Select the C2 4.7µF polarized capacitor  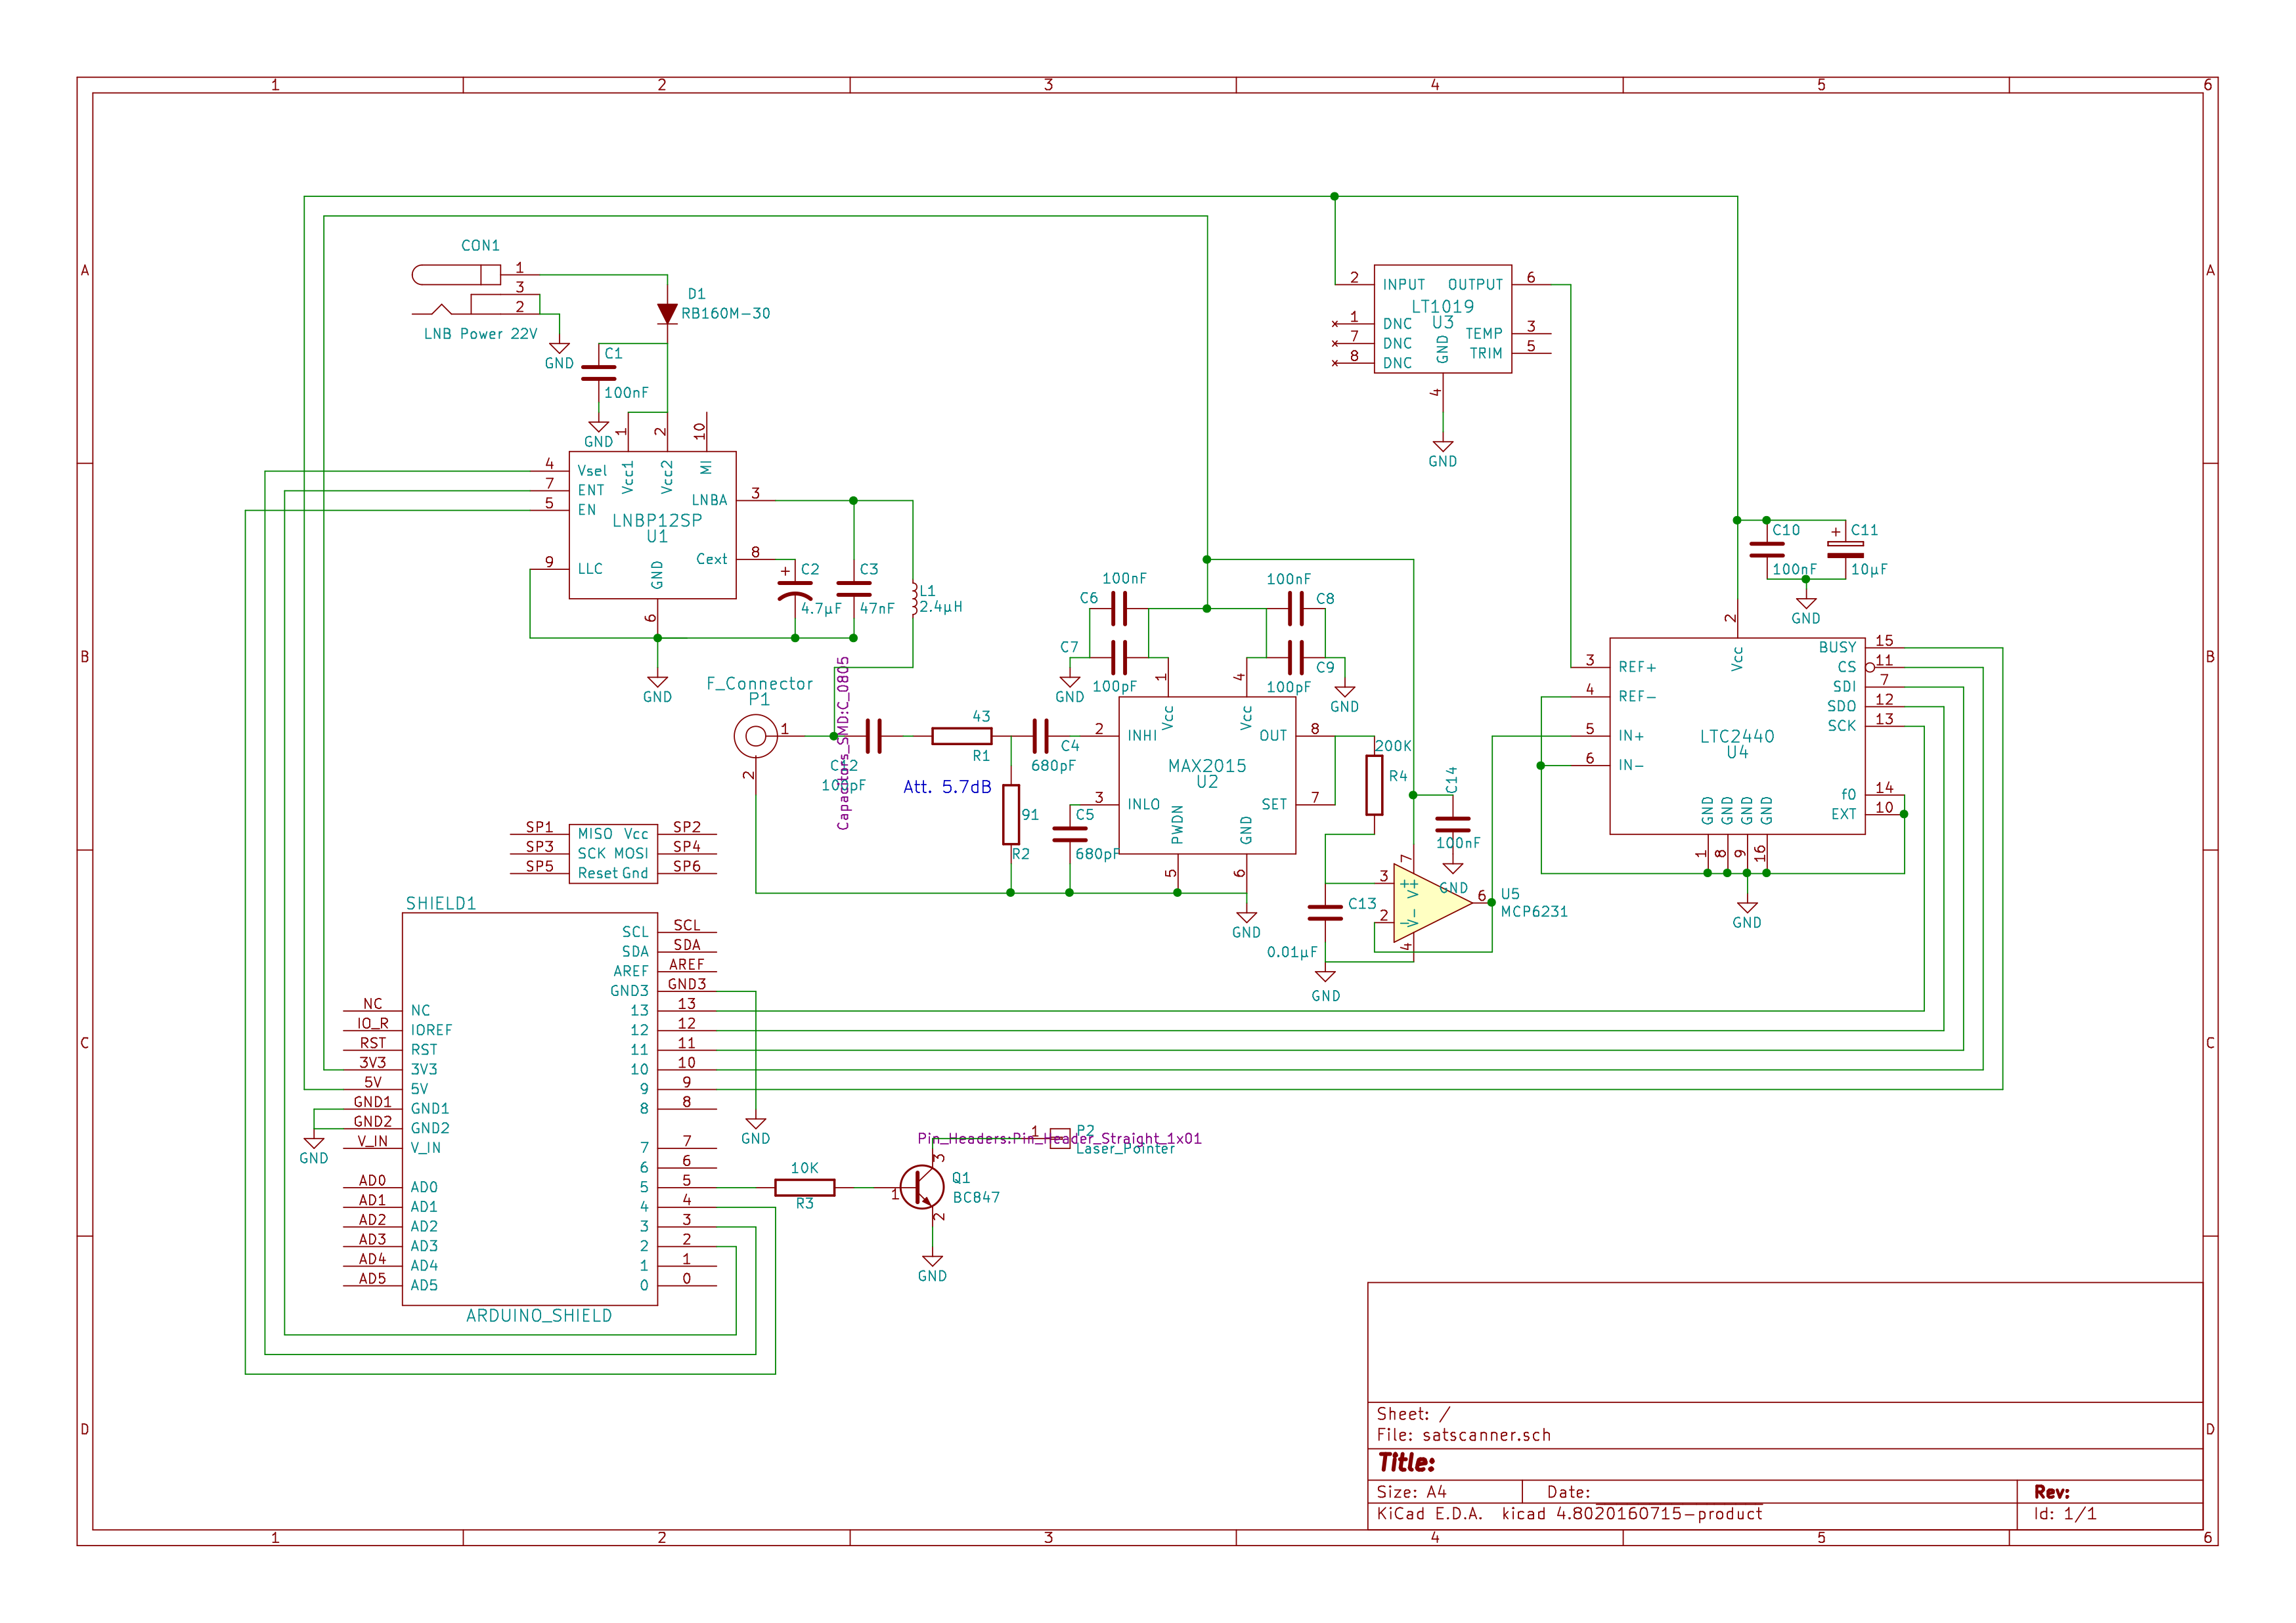click(x=794, y=589)
